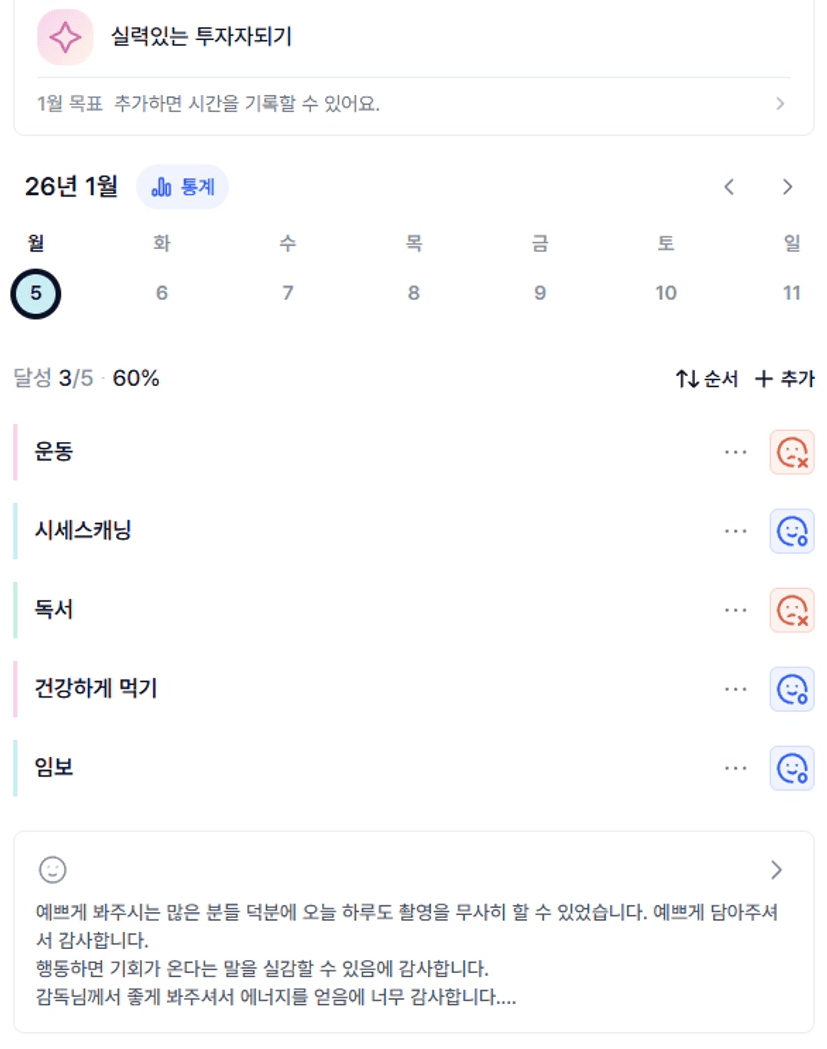Expand the 1월 목표 row chevron
This screenshot has width=827, height=1049.
780,104
